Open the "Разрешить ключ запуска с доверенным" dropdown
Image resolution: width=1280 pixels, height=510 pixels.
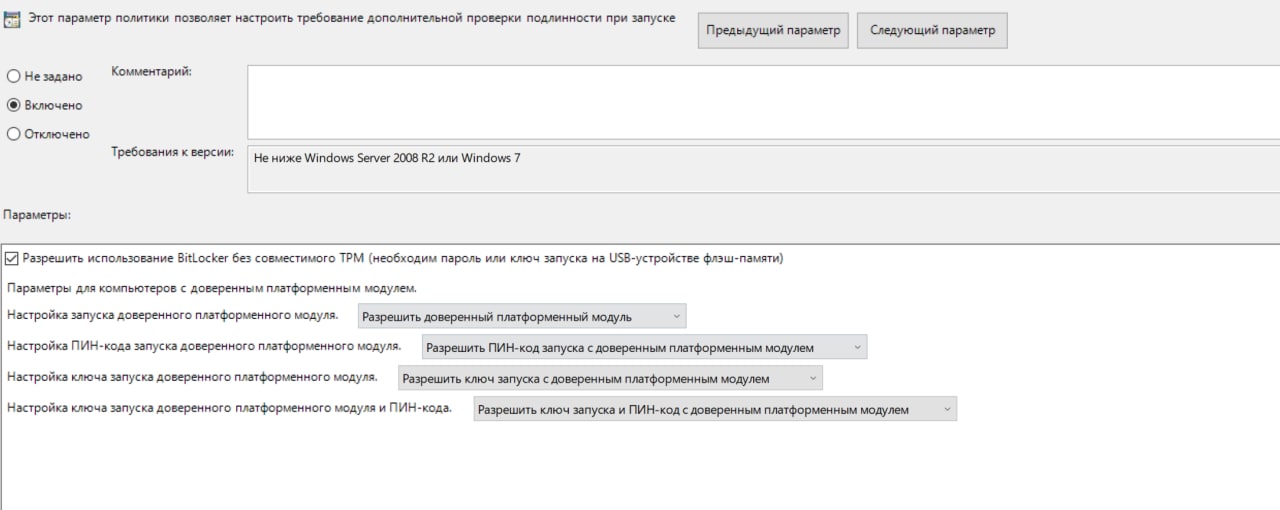click(610, 379)
